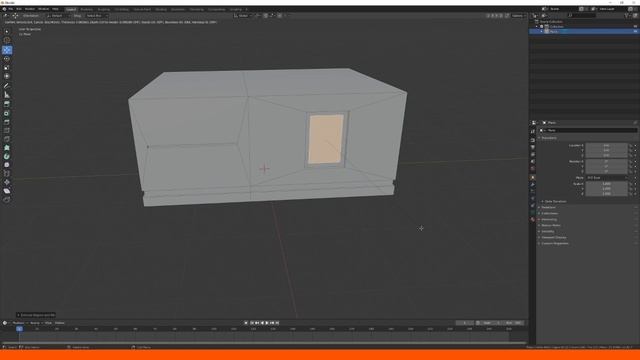Viewport: 640px width, 360px height.
Task: Toggle the Location X lock
Action: click(x=631, y=145)
